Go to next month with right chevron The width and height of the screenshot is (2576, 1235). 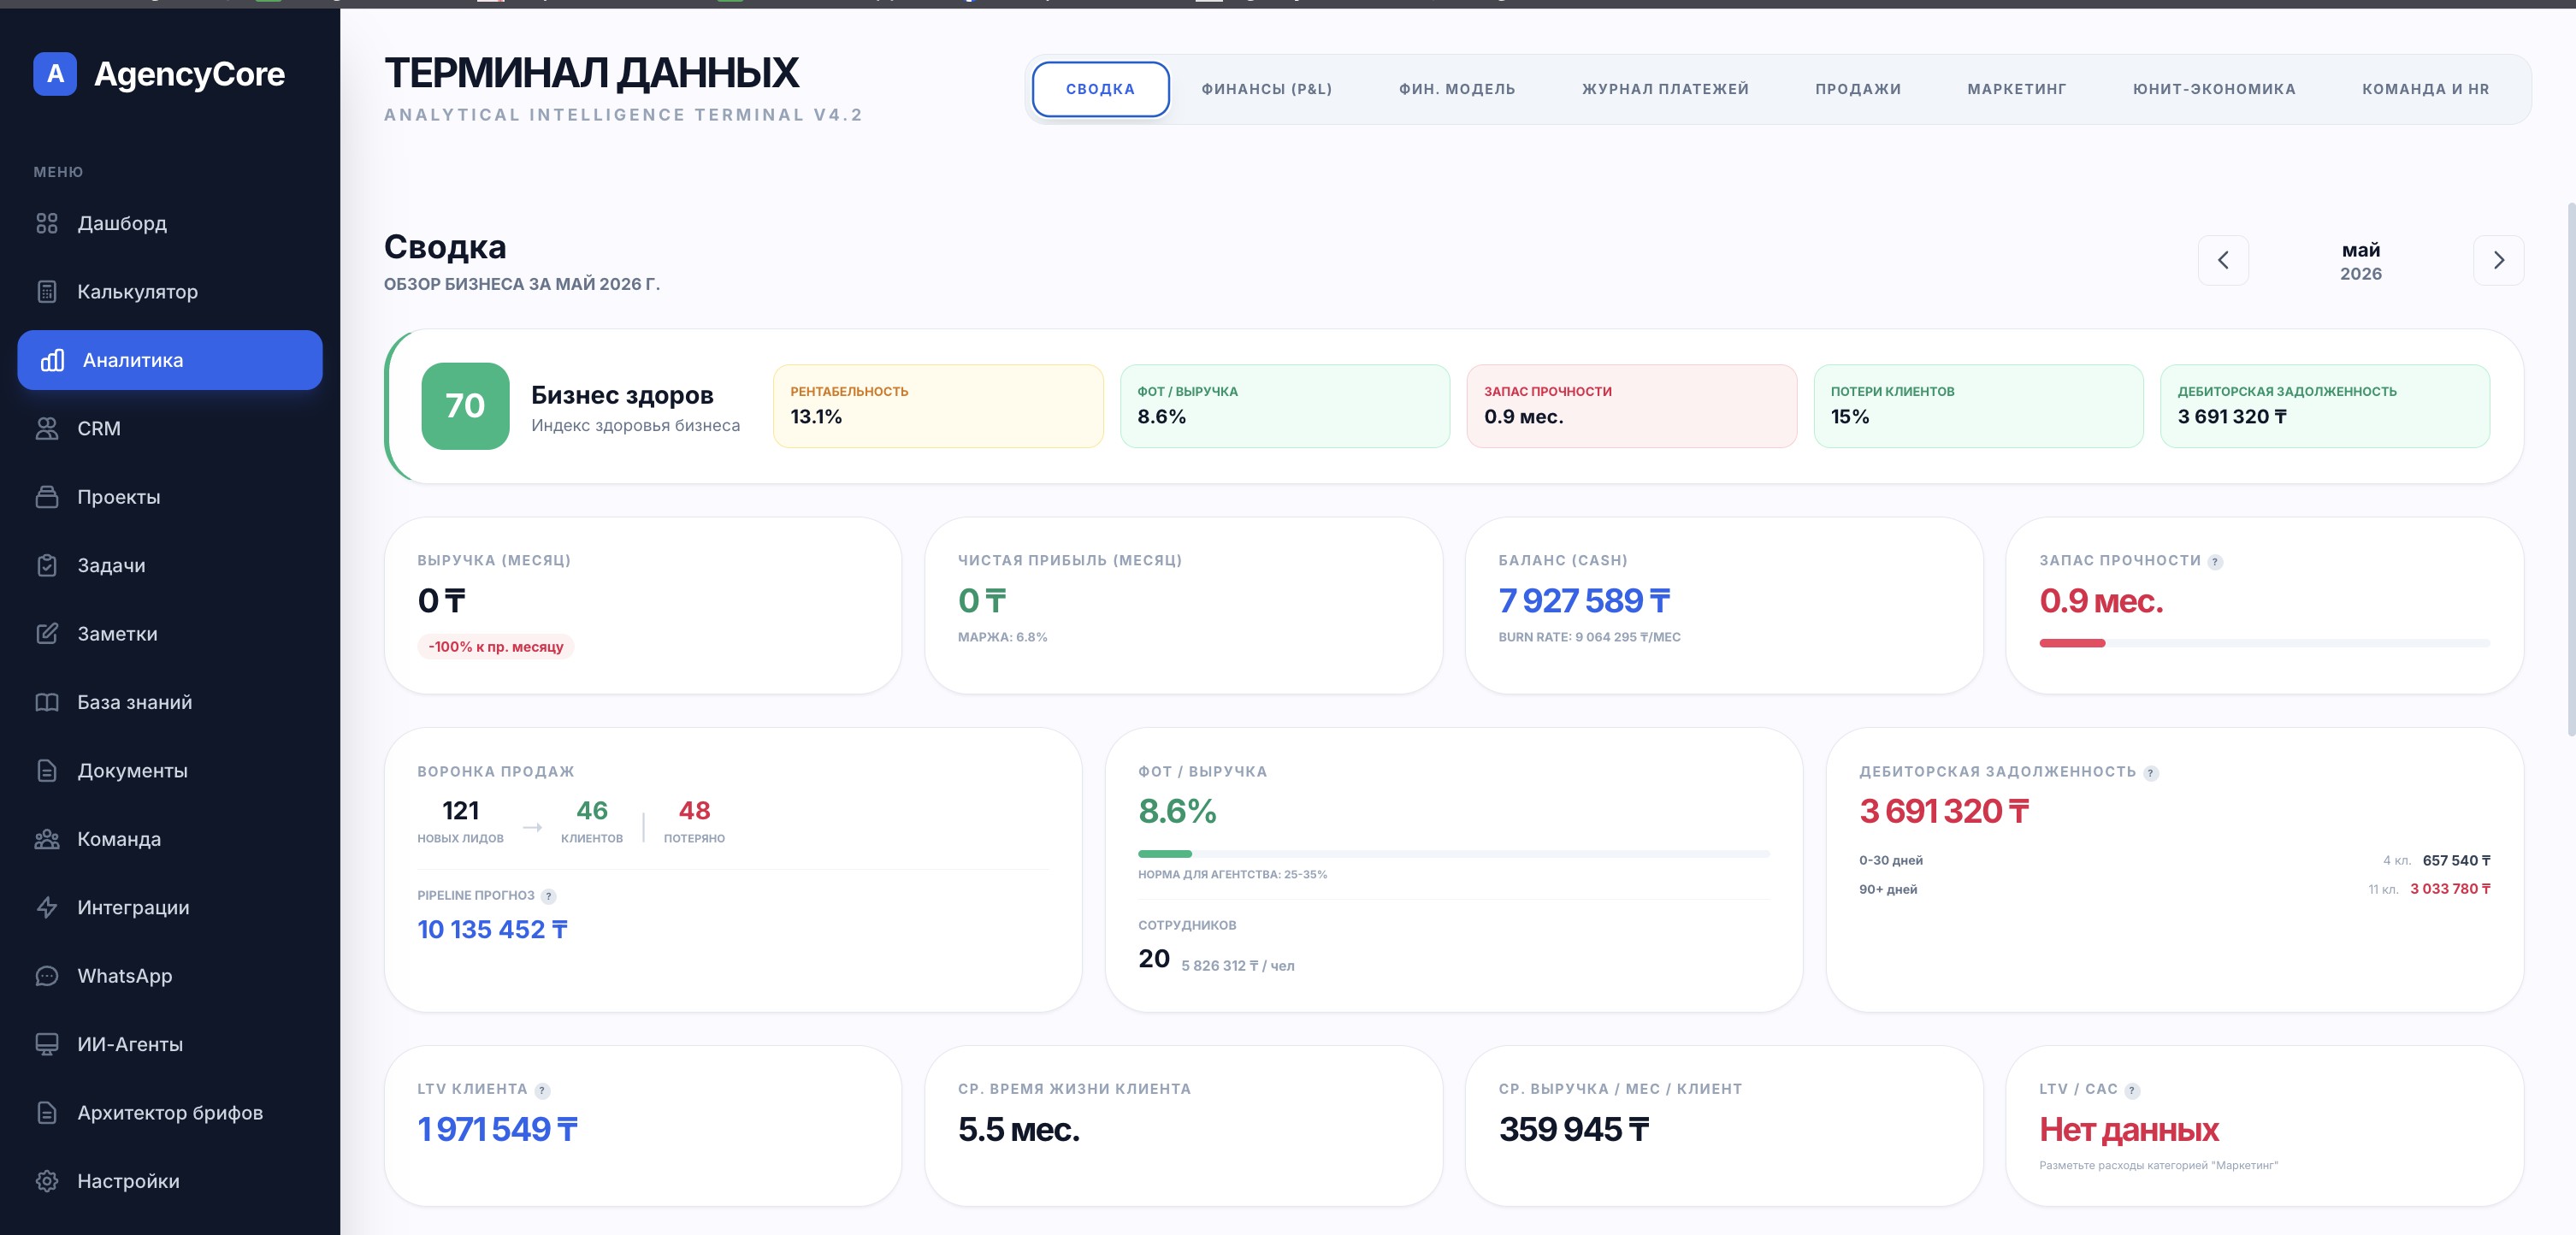pos(2498,260)
